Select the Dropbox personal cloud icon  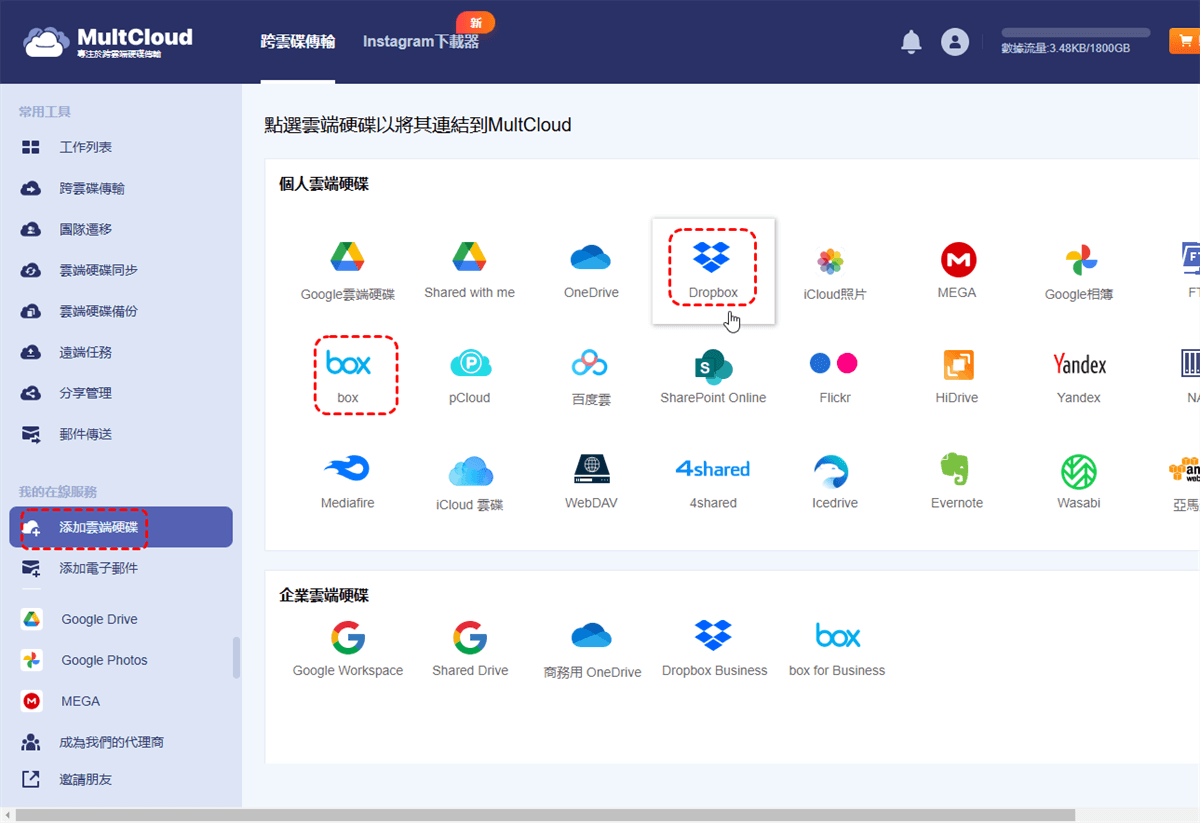coord(713,270)
